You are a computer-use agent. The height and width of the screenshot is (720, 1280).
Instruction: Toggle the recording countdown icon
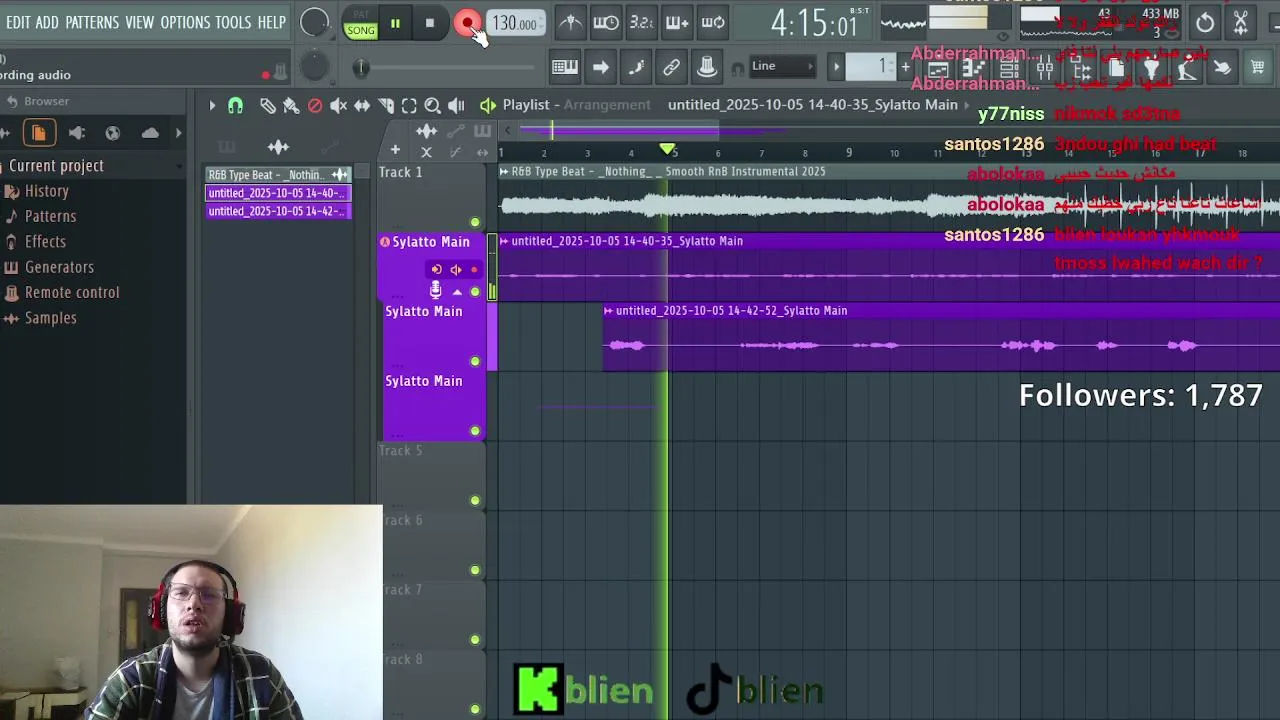[641, 22]
